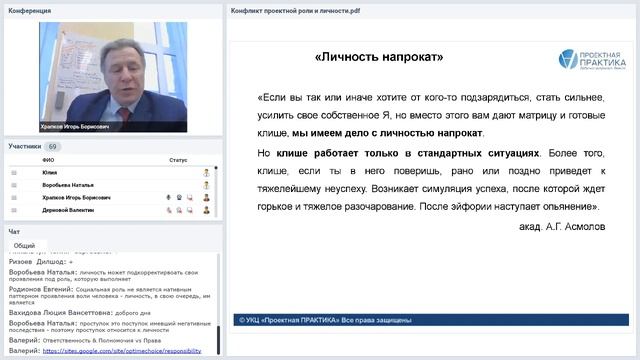The width and height of the screenshot is (640, 360).
Task: Click the participant avatar icon for Воробьева Наталья
Action: [207, 185]
